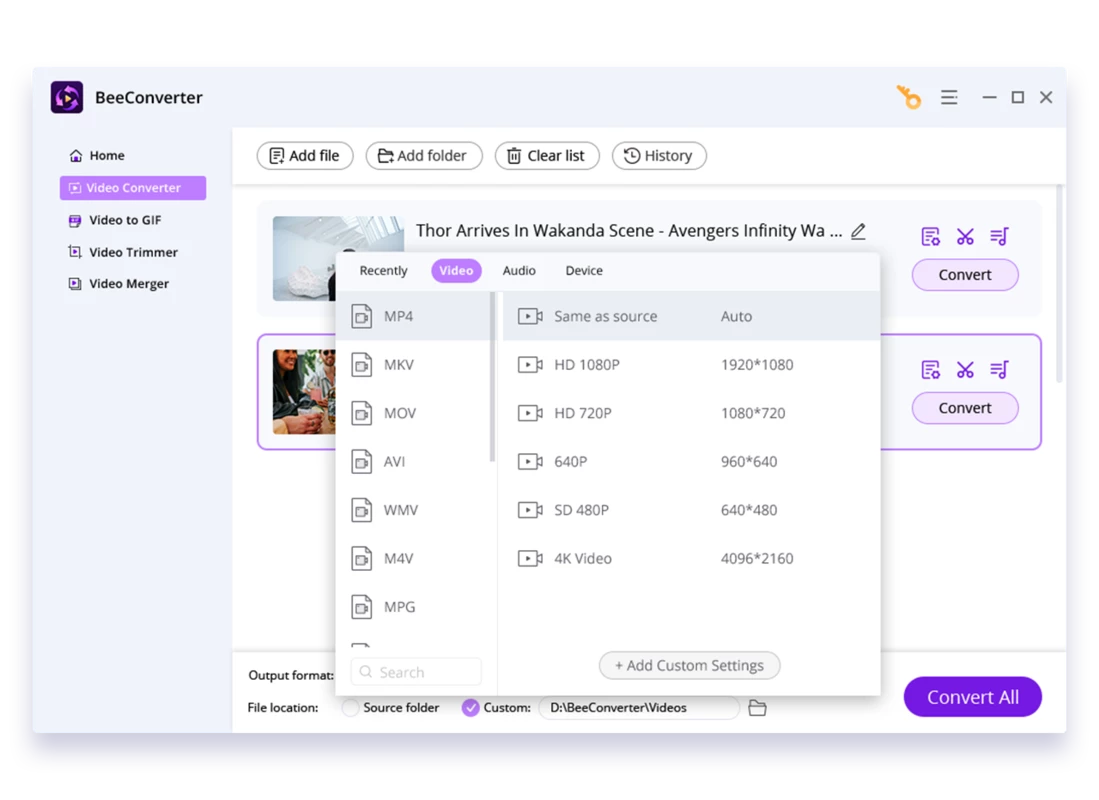Choose HD 1080P resolution
Image resolution: width=1099 pixels, height=800 pixels.
tap(691, 365)
